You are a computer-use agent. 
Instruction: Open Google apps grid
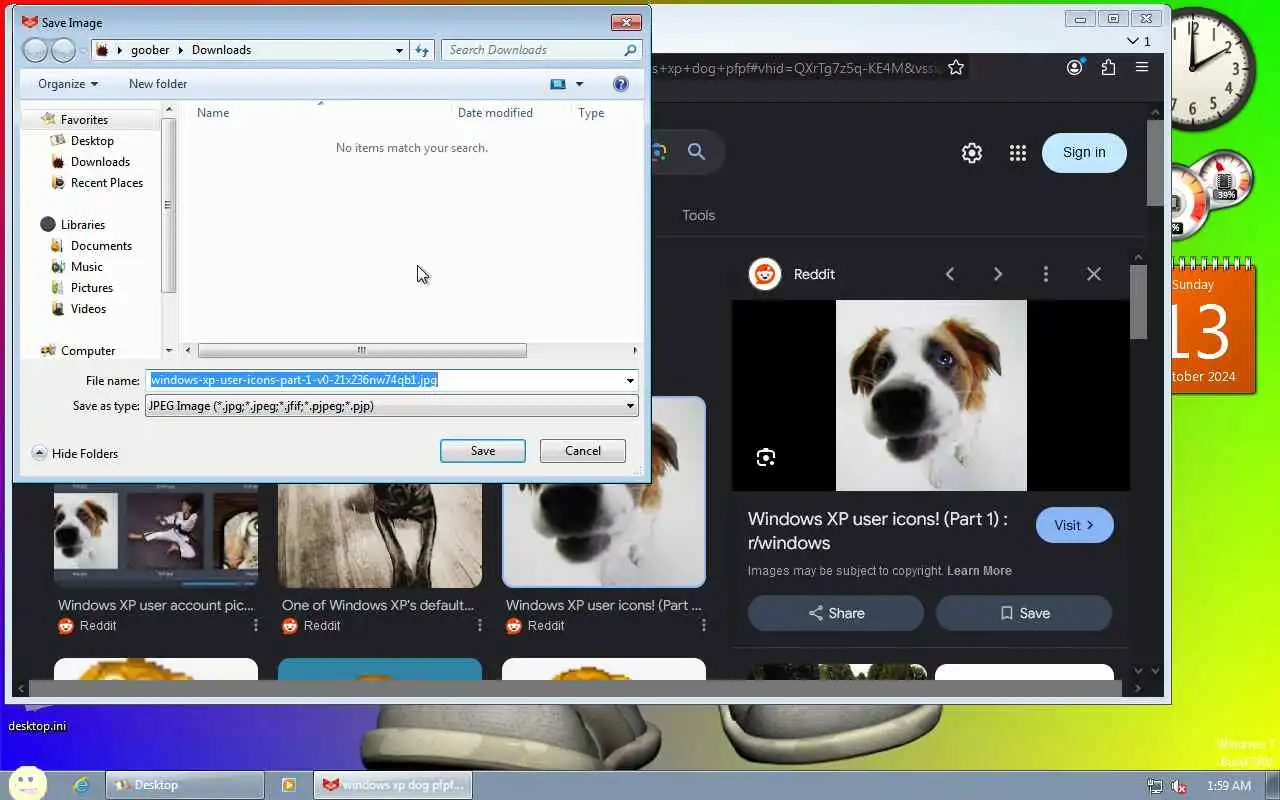pos(1018,153)
